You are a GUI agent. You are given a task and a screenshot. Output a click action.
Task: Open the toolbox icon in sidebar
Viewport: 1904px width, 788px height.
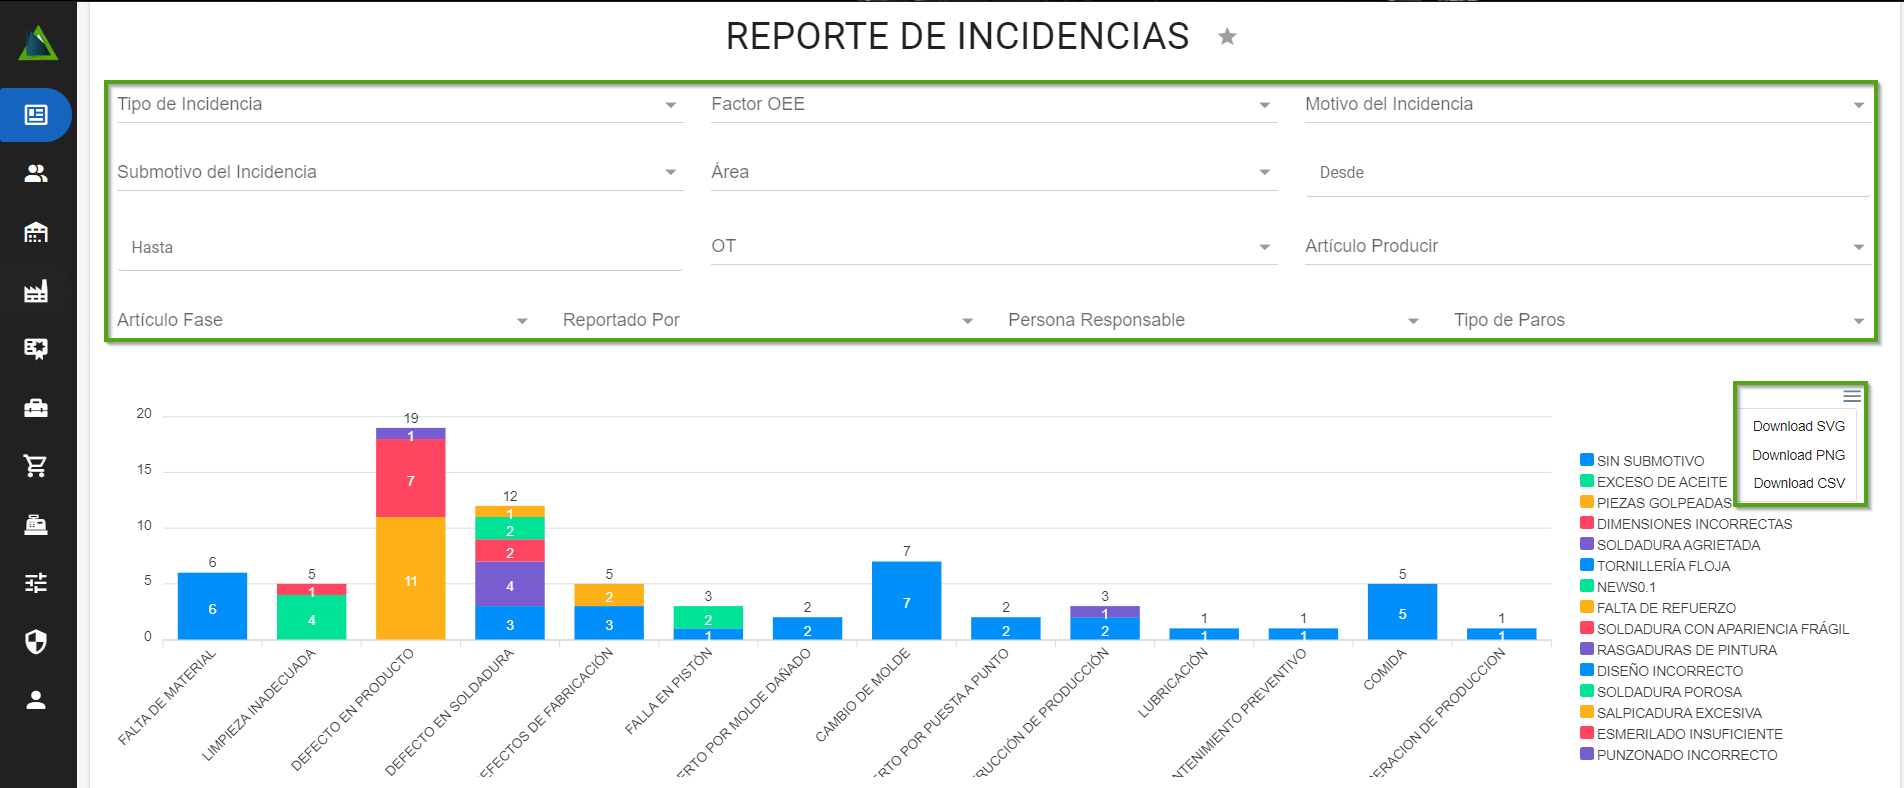[36, 408]
